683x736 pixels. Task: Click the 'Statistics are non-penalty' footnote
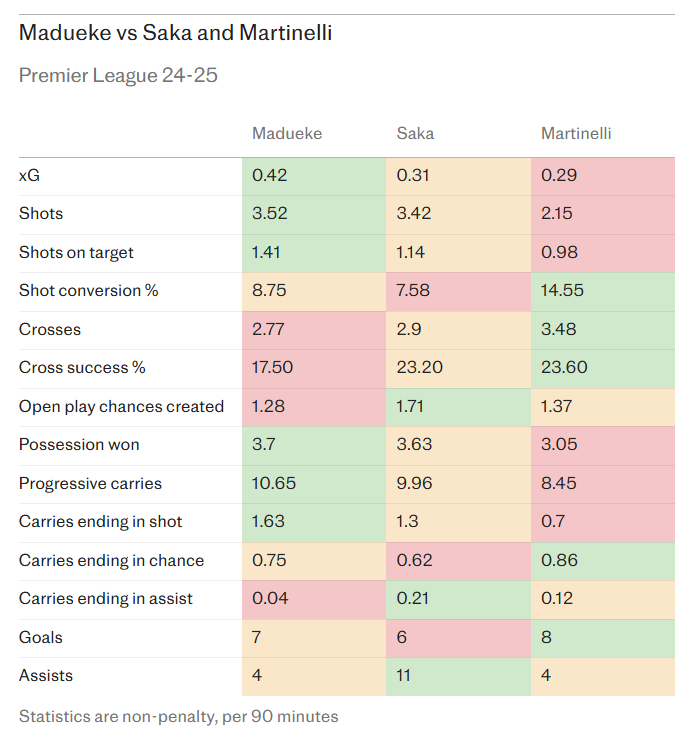[178, 716]
